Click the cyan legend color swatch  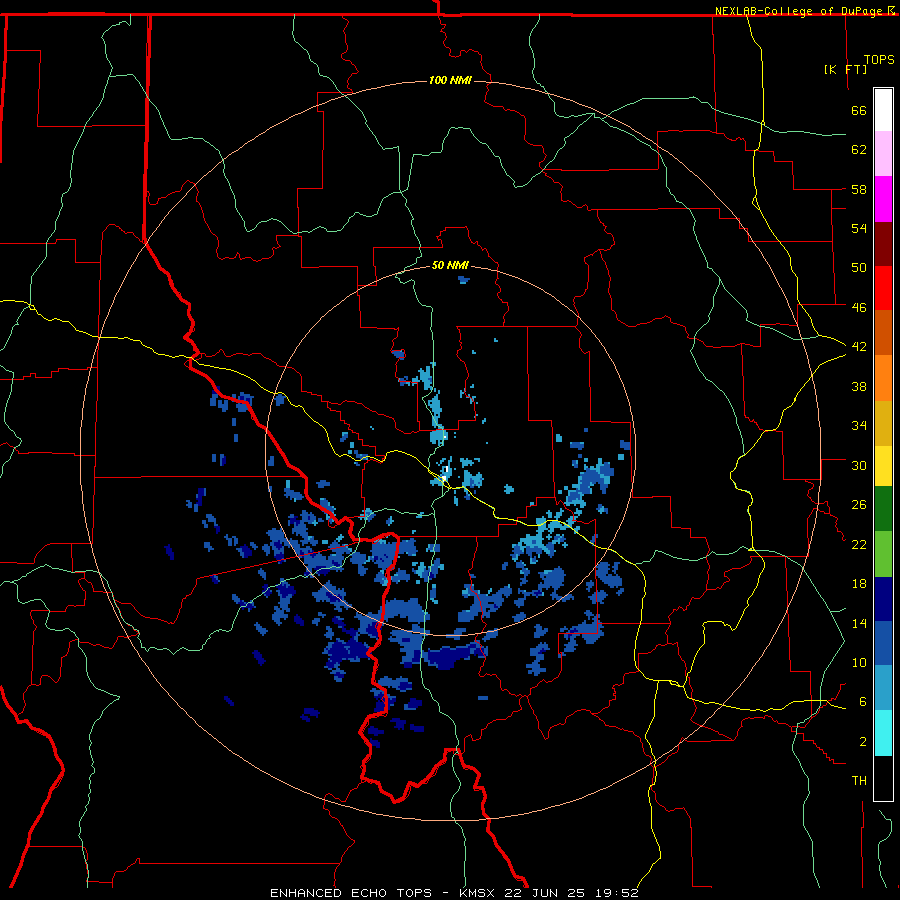883,733
